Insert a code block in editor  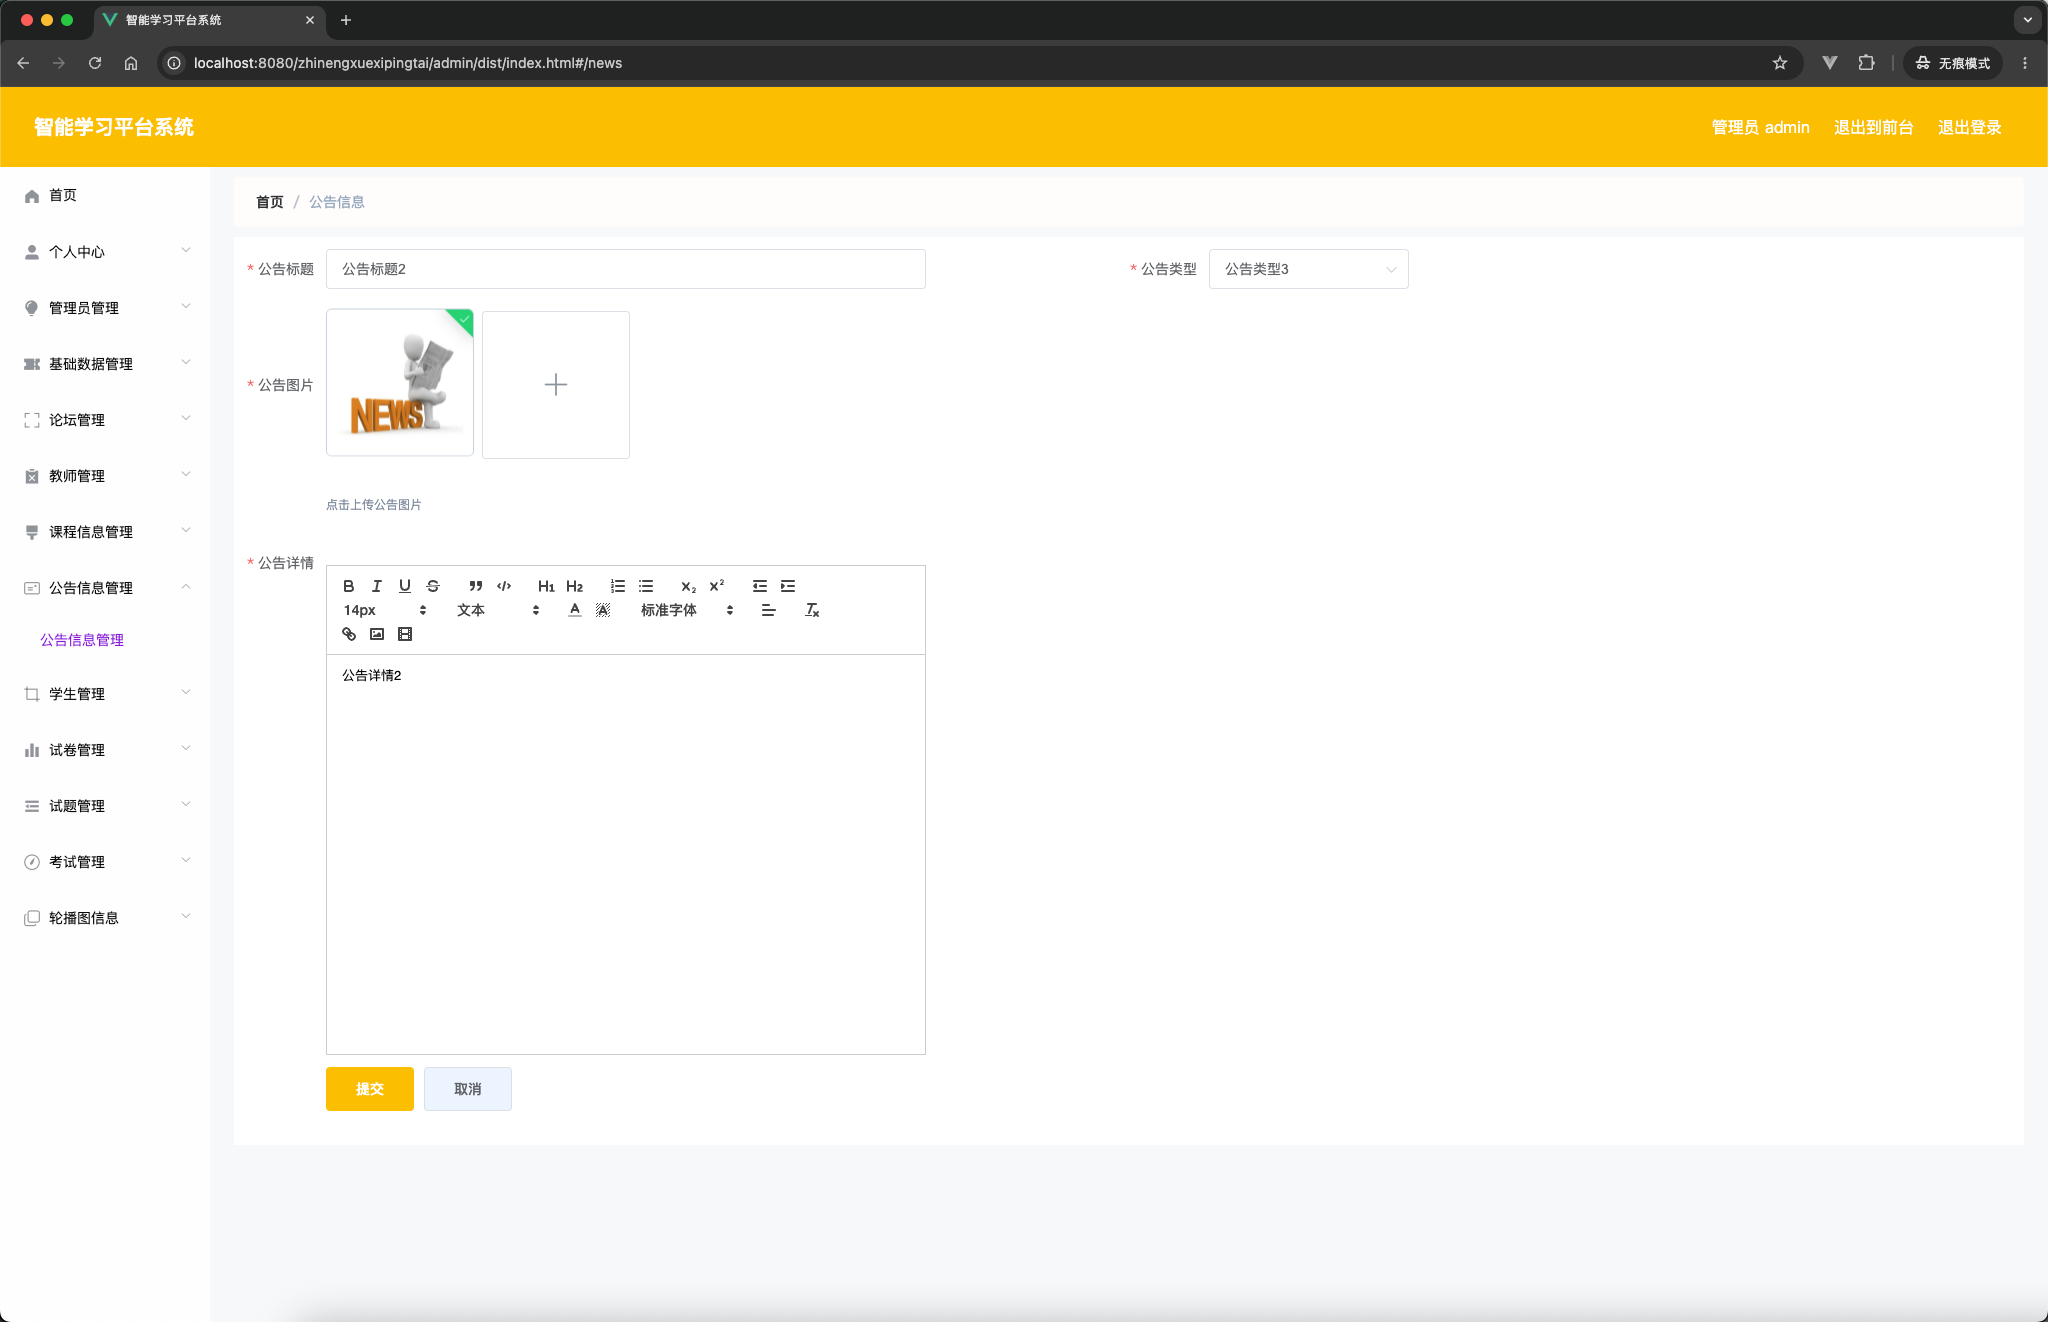click(504, 586)
